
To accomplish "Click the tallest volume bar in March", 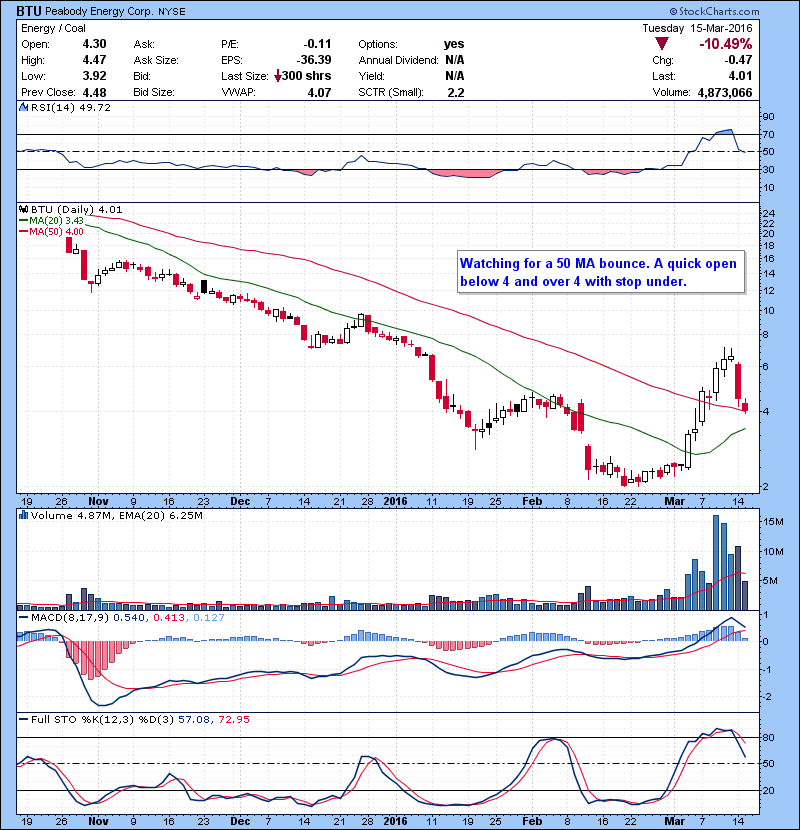I will pos(716,563).
